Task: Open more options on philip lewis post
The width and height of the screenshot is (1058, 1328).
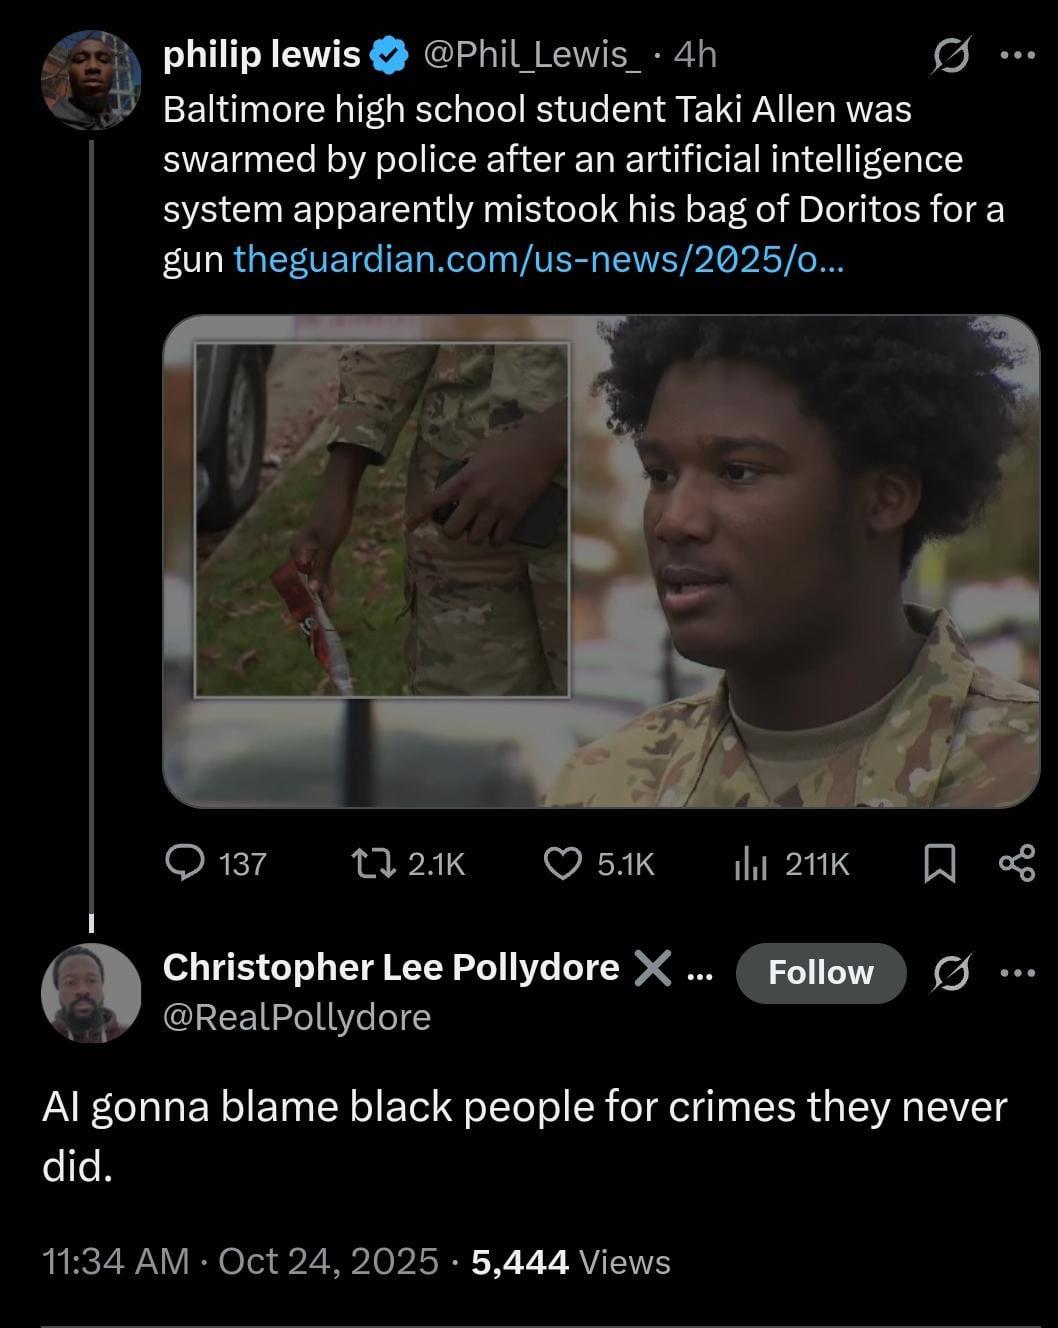Action: (x=1018, y=56)
